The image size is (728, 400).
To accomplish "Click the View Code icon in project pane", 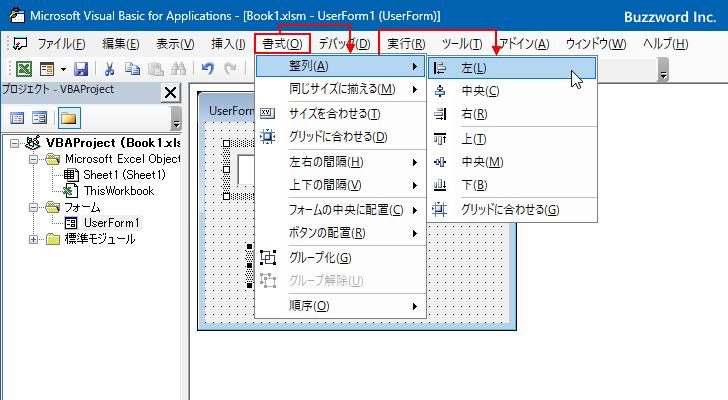I will pyautogui.click(x=17, y=118).
